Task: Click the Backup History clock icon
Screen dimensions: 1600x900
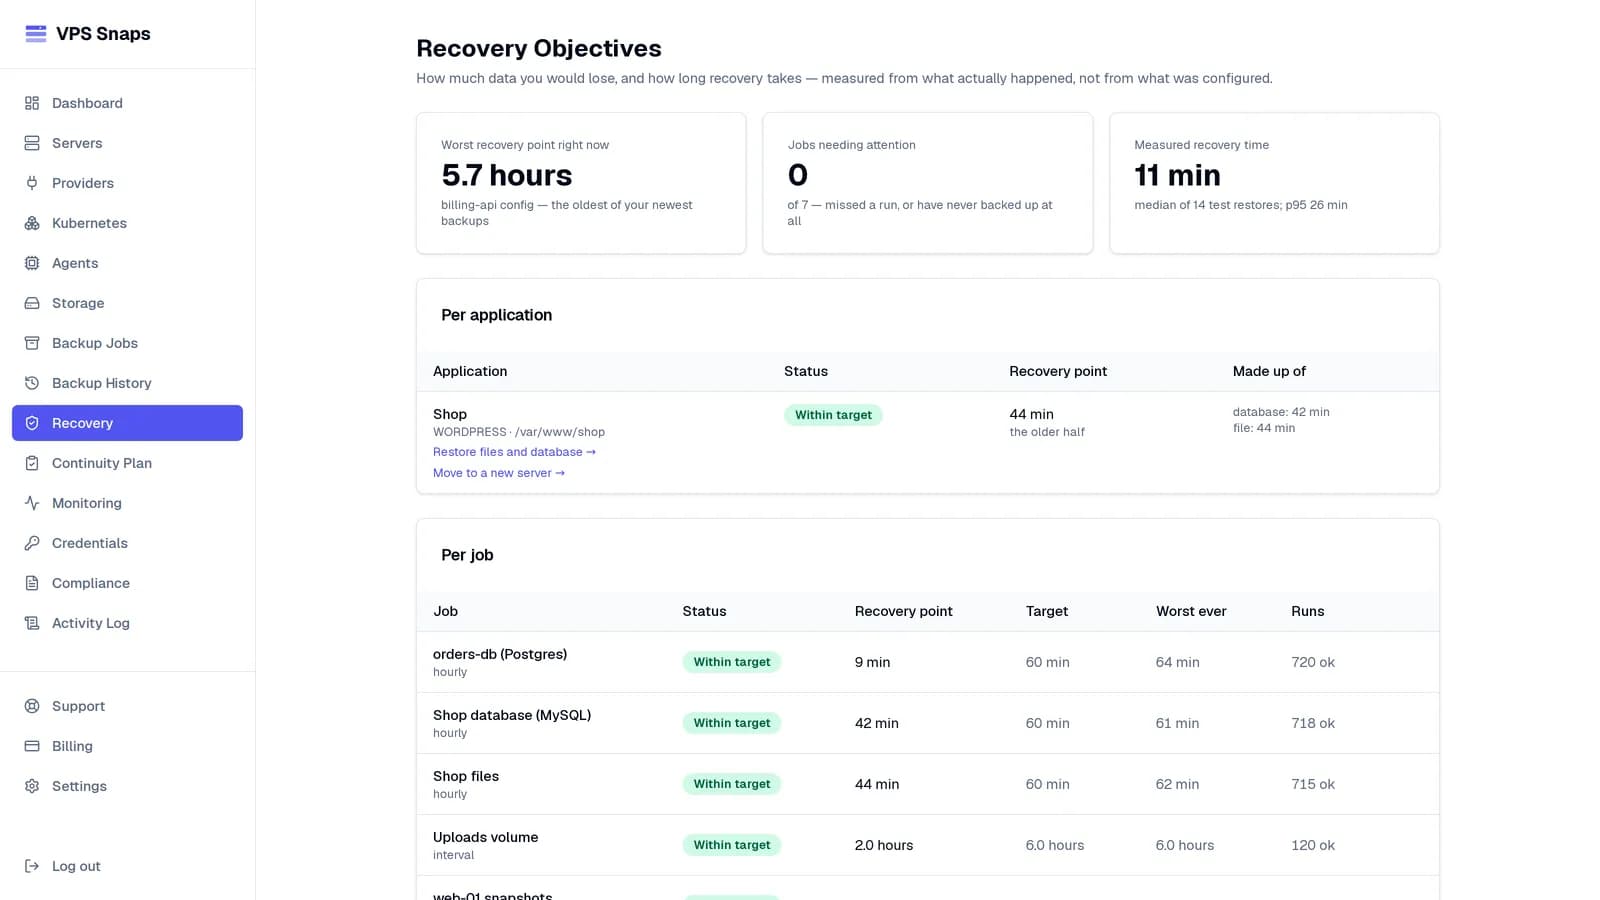Action: (x=32, y=383)
